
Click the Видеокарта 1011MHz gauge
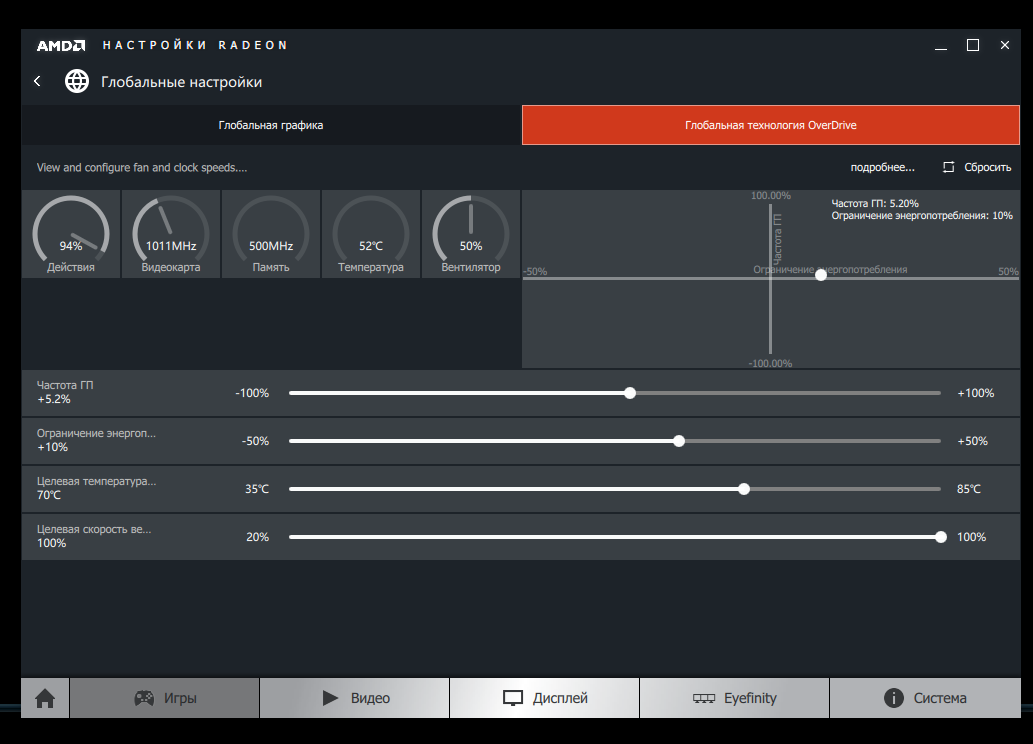171,234
